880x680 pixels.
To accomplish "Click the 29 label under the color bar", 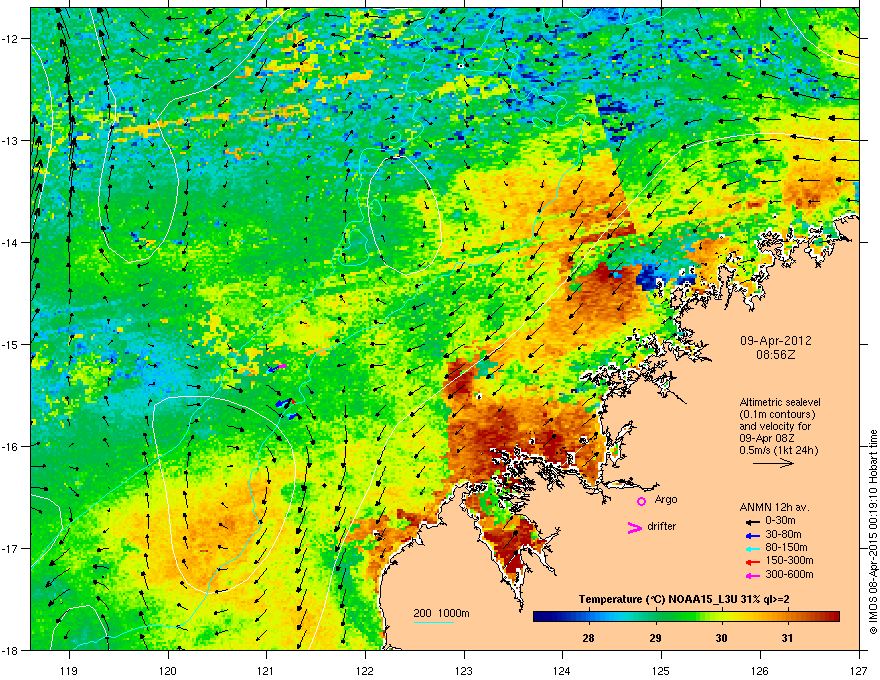I will 655,638.
